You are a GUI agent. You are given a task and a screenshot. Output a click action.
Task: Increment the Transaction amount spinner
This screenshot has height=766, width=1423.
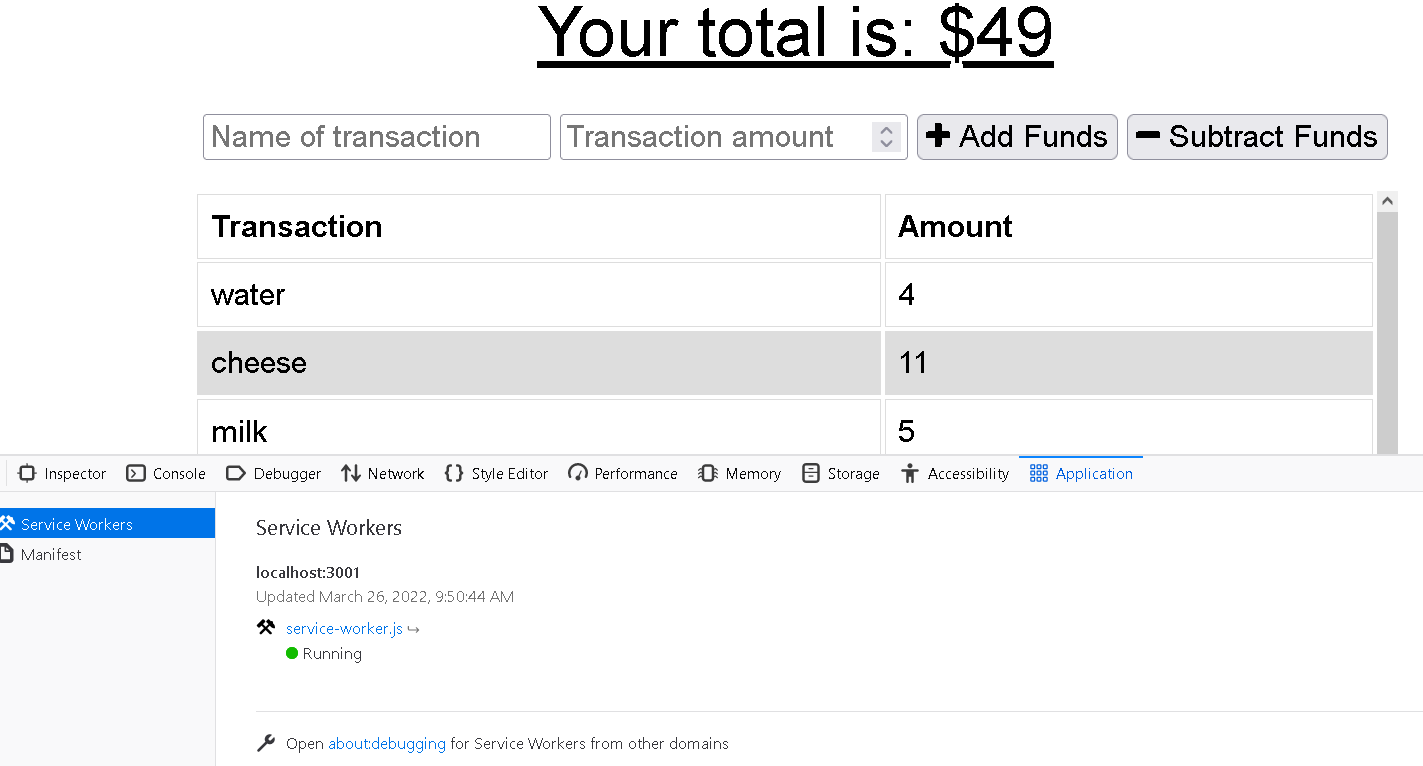[x=885, y=129]
